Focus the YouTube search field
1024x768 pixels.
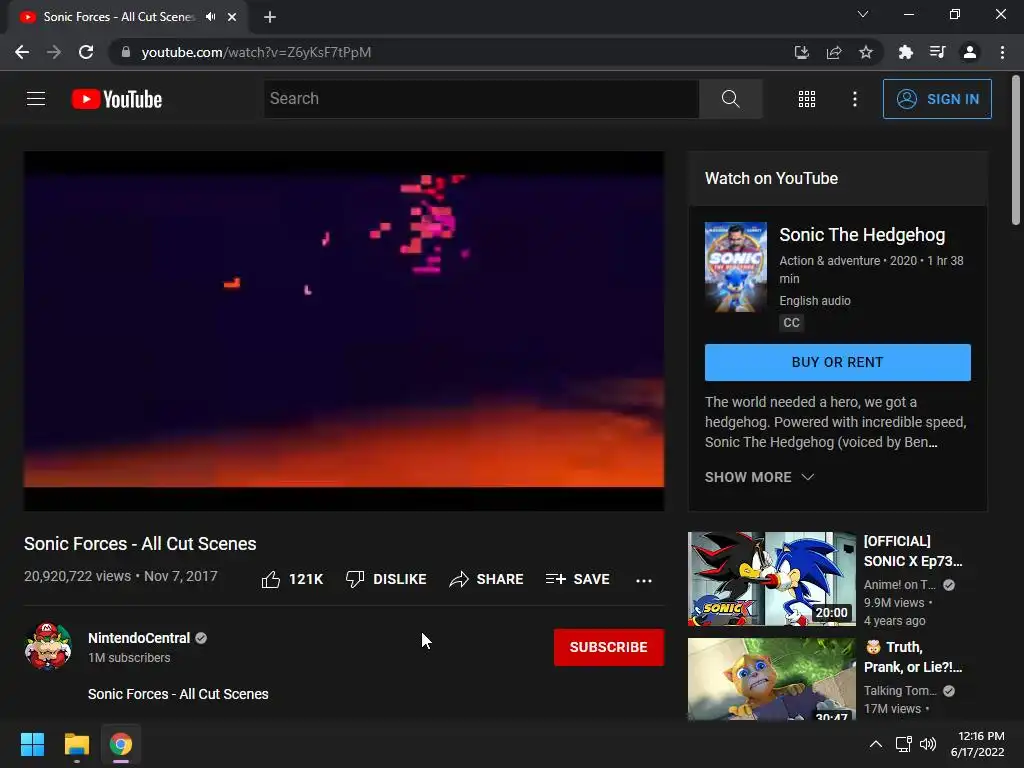click(x=482, y=99)
